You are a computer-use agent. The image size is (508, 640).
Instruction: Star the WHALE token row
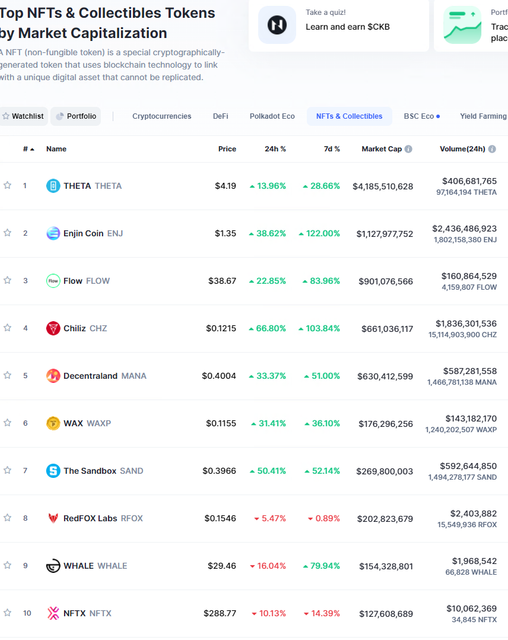tap(7, 565)
